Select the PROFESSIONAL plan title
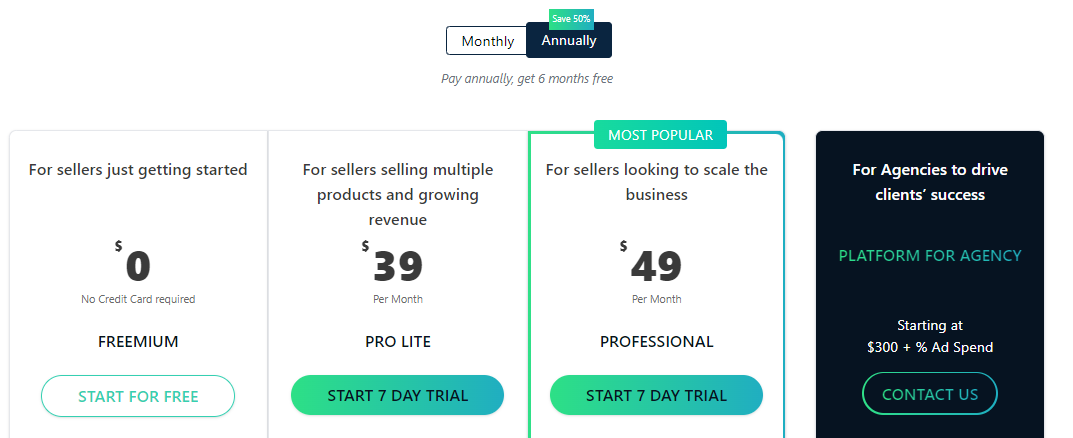This screenshot has height=438, width=1073. [656, 342]
